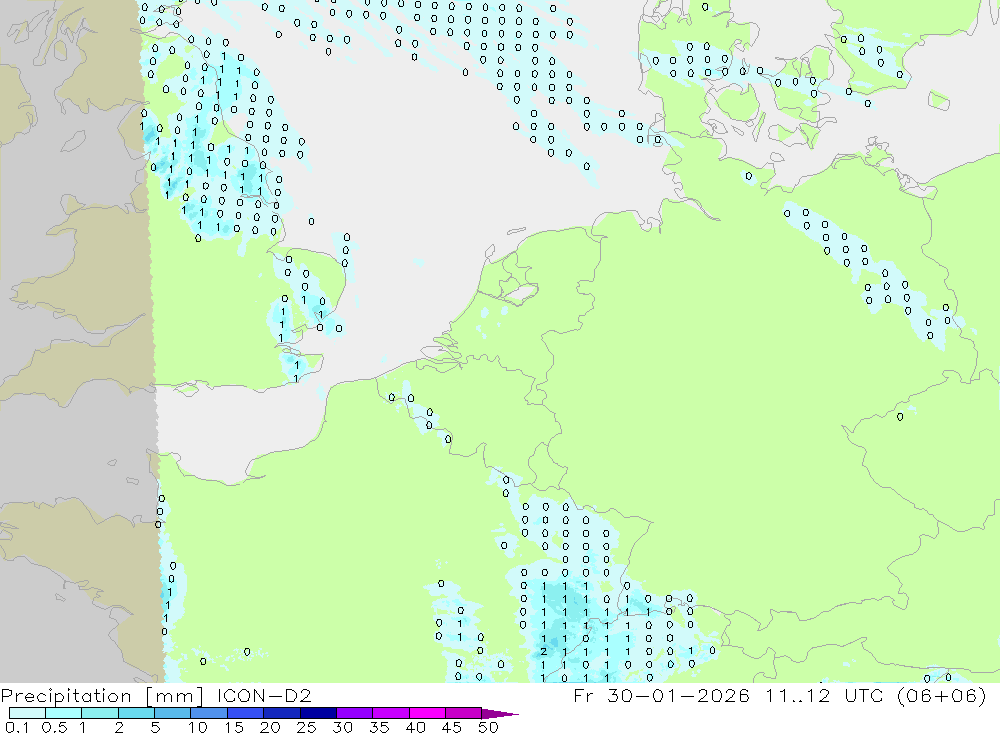Click the legend label "25"
The width and height of the screenshot is (1000, 733).
[306, 727]
